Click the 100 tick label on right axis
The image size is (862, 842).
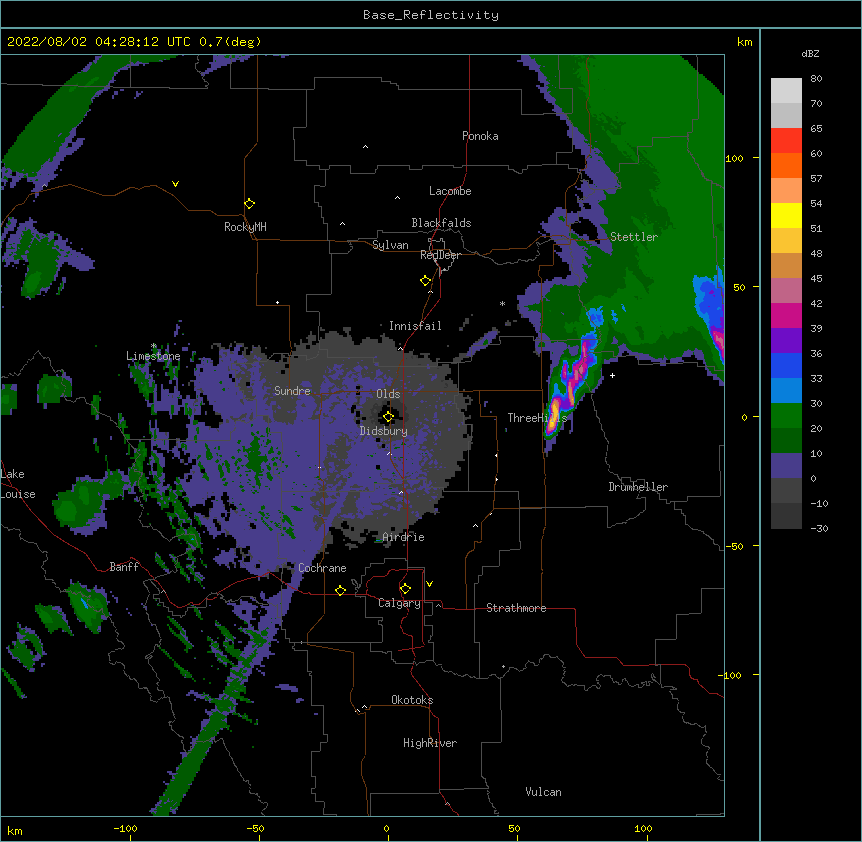734,158
